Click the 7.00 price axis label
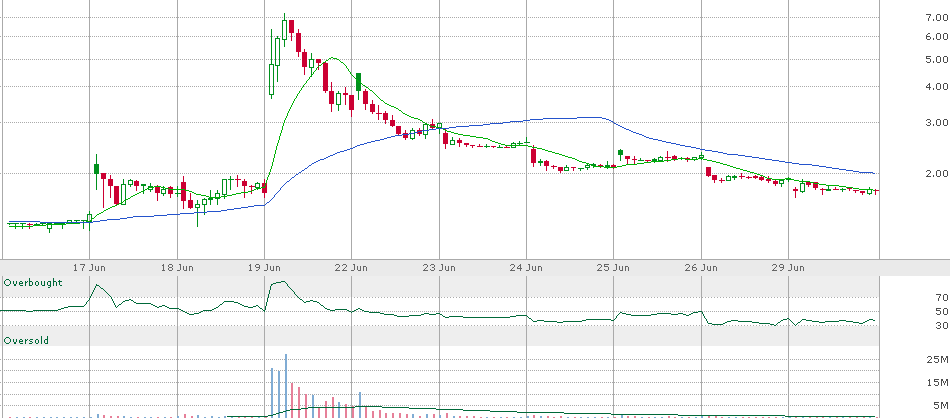This screenshot has height=418, width=950. point(937,18)
